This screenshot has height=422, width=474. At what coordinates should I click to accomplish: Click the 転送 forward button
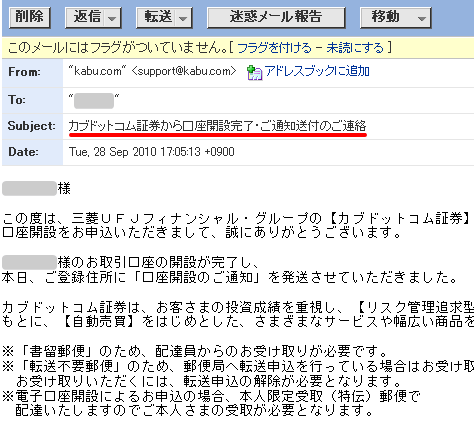(157, 17)
